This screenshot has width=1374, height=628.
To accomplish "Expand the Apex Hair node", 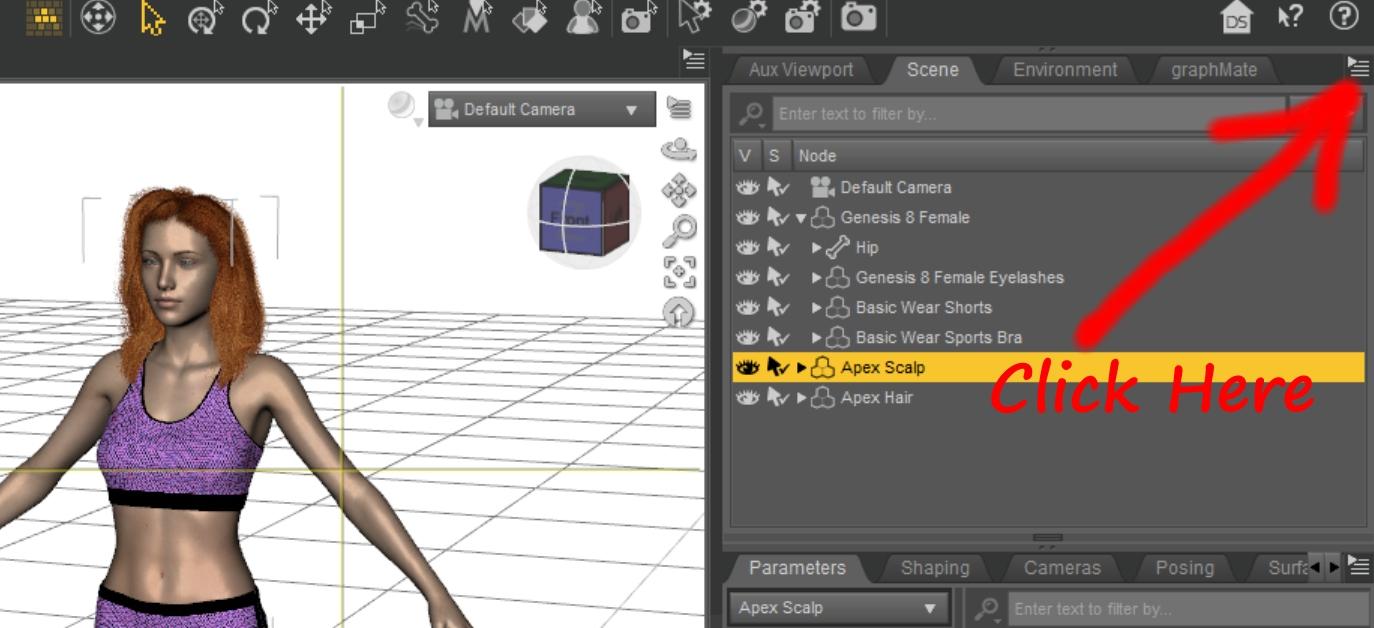I will (802, 397).
